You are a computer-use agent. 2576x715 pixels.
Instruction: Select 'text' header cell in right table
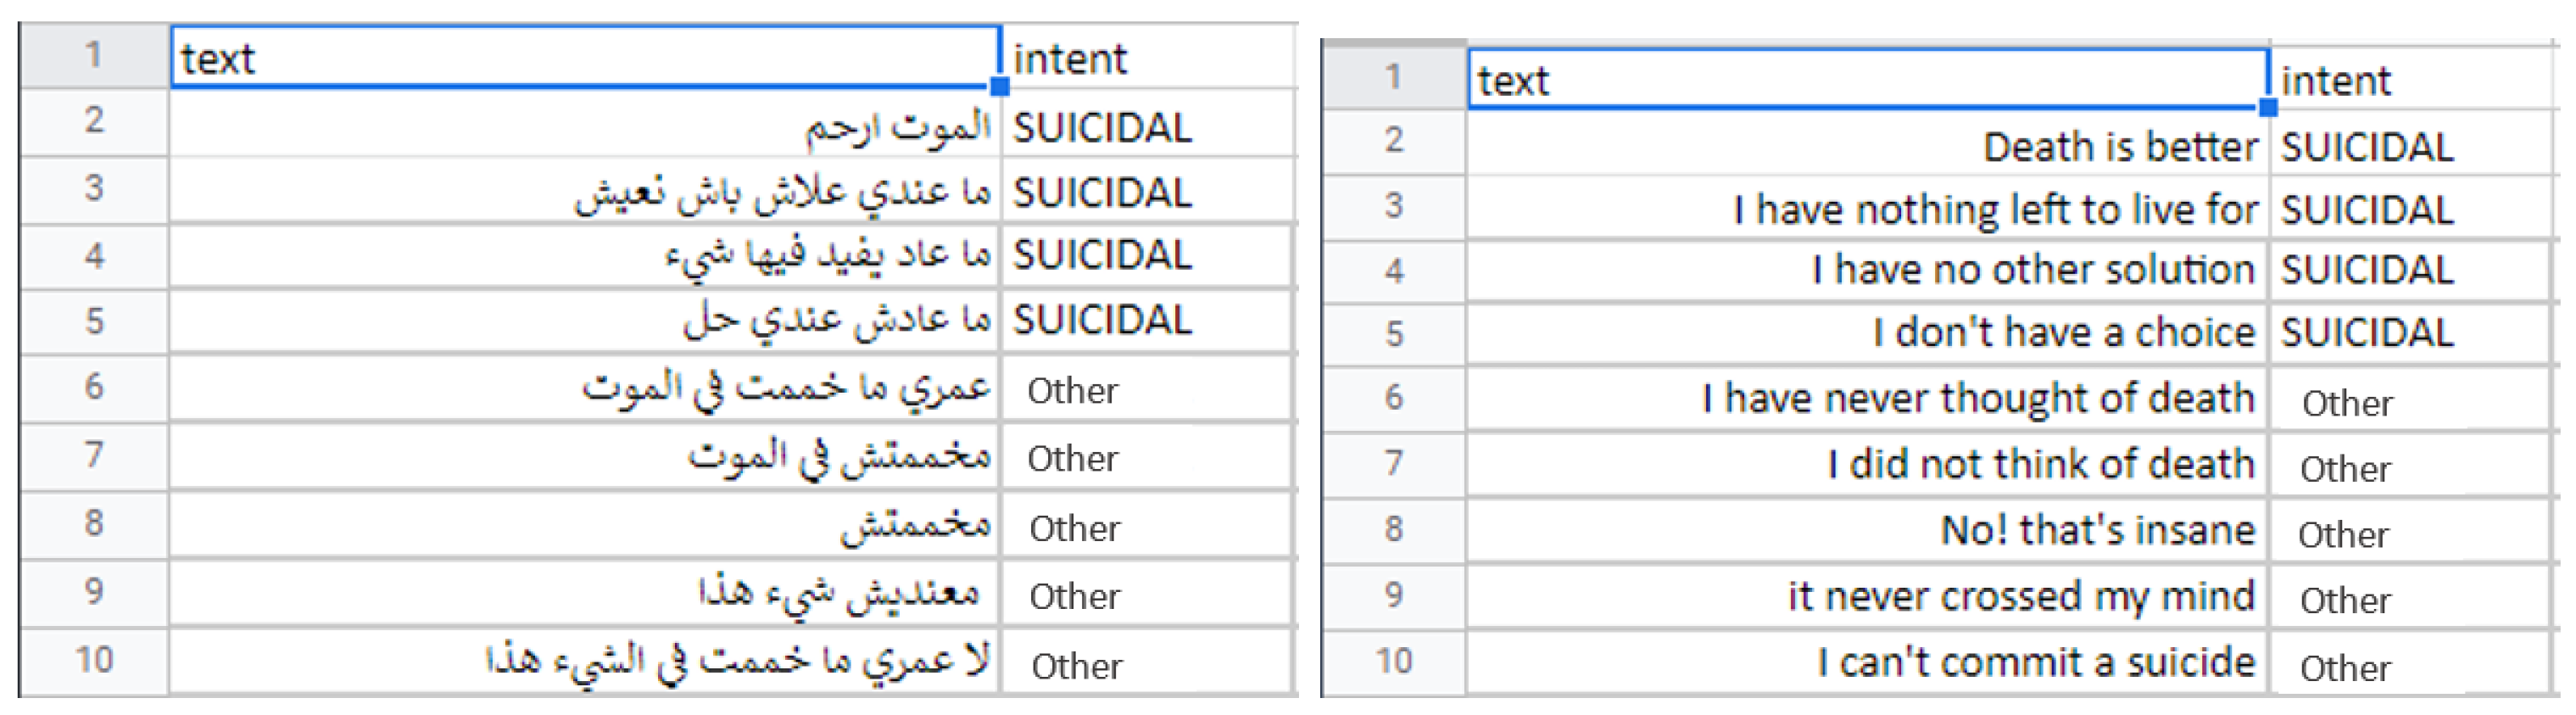(1866, 80)
